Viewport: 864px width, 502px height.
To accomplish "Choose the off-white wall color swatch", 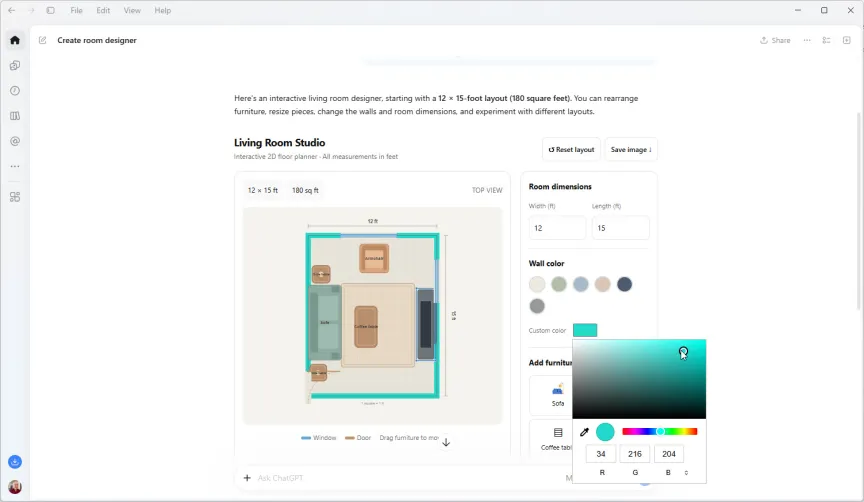I will pyautogui.click(x=537, y=284).
